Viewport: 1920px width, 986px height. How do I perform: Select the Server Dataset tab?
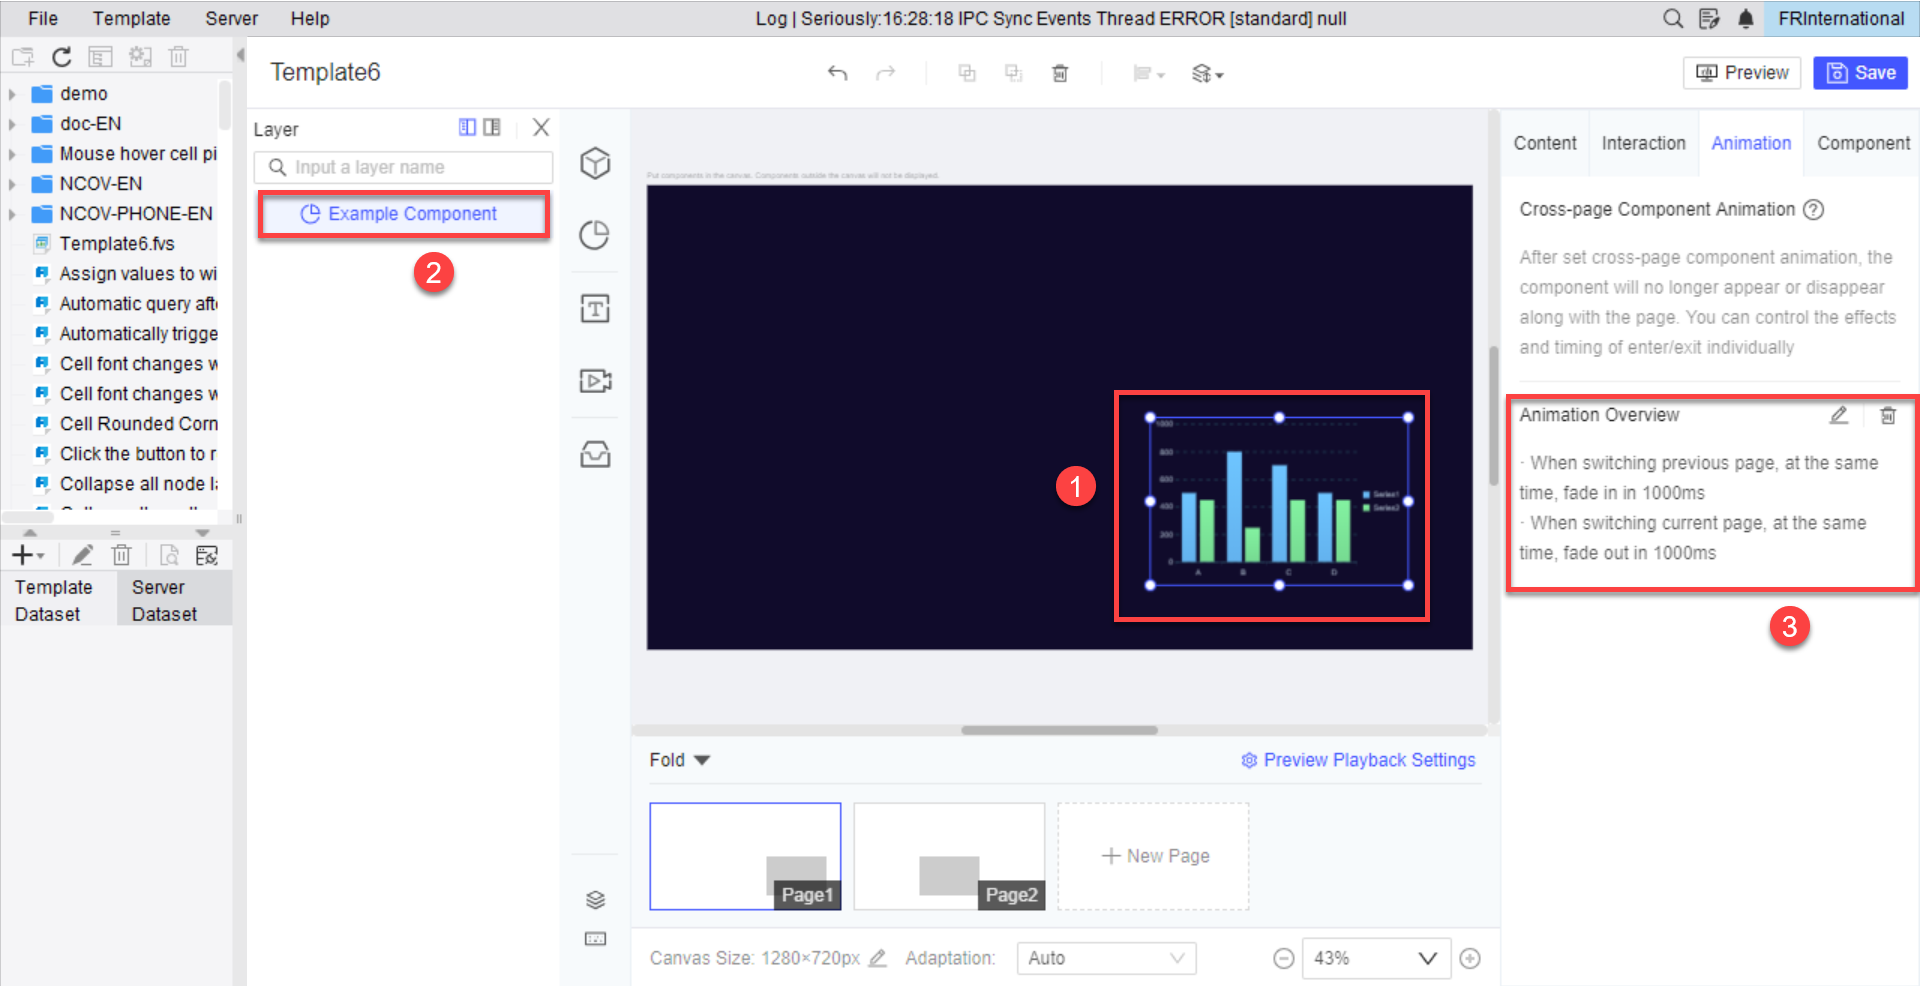coord(174,600)
